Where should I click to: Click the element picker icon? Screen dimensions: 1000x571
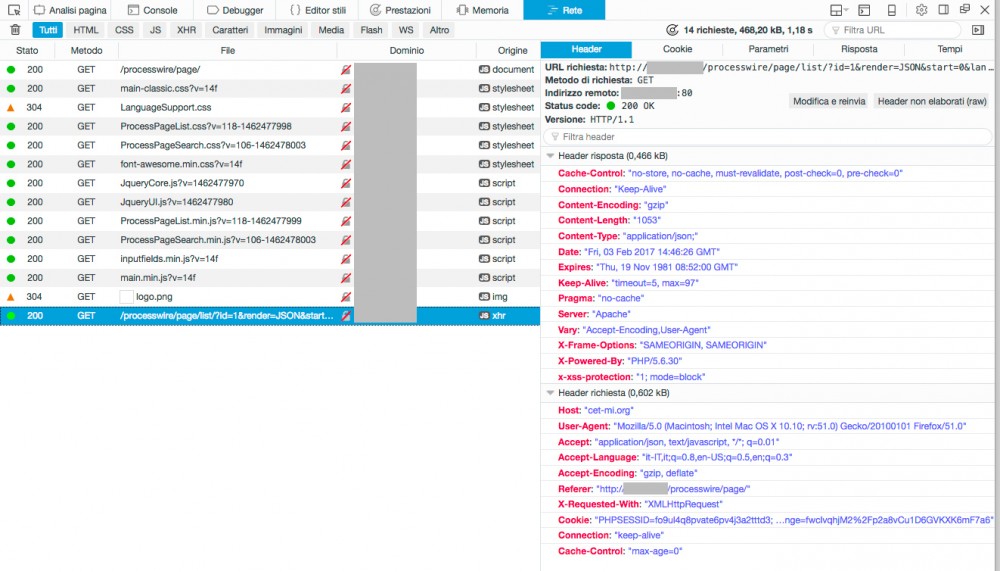(14, 10)
